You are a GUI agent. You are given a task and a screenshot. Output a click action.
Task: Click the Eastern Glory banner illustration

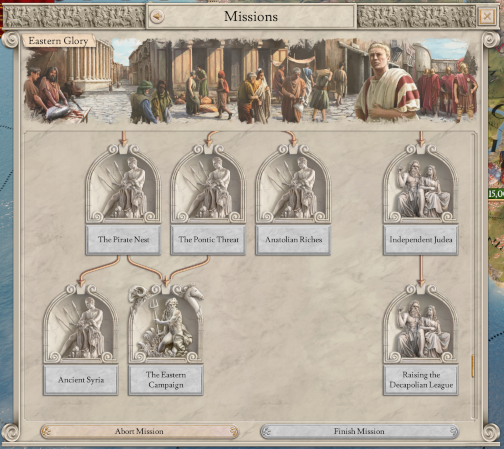(x=251, y=80)
